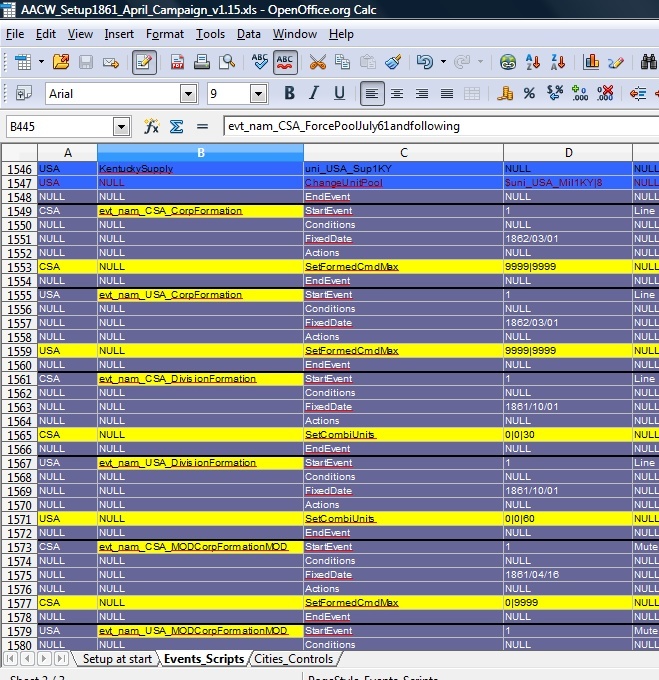This screenshot has width=659, height=680.
Task: Select column D header
Action: (567, 152)
